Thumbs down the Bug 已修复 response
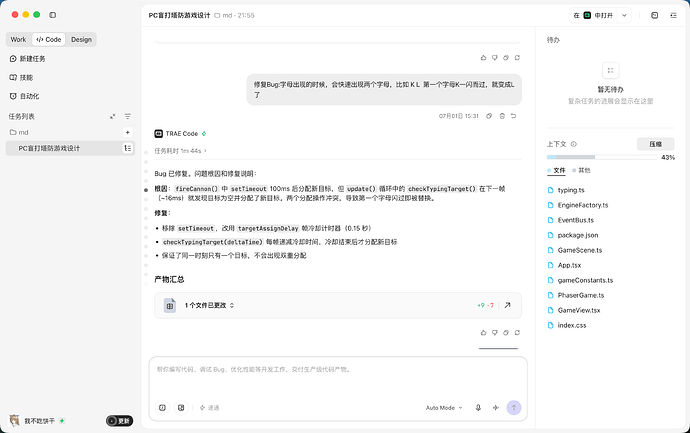The width and height of the screenshot is (690, 433). (495, 333)
